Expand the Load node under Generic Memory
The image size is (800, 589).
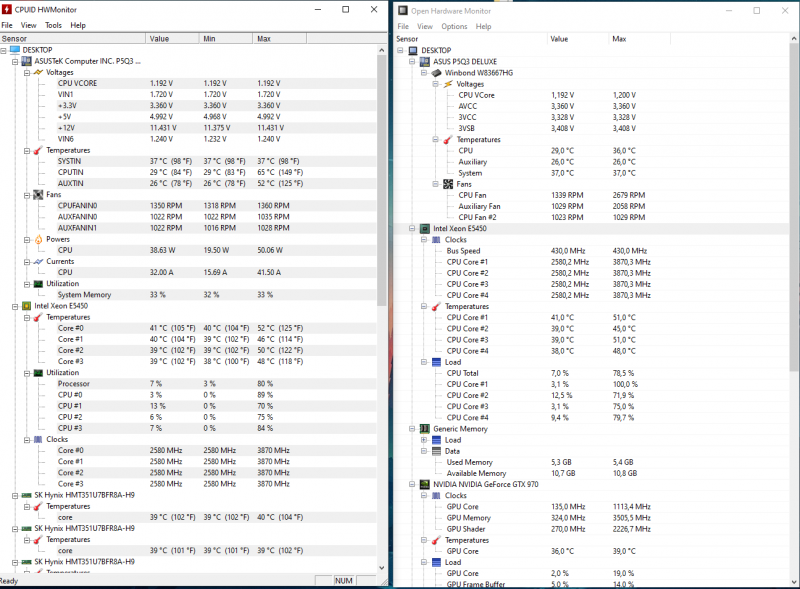423,439
